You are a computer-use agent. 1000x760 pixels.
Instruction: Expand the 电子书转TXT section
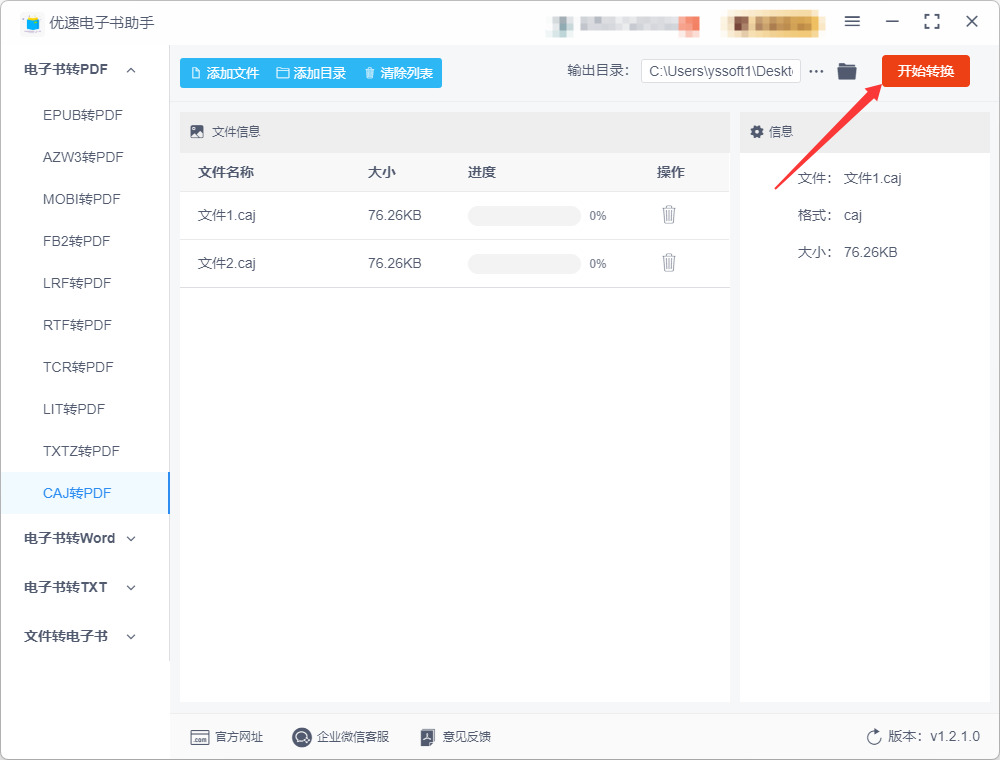[x=80, y=587]
